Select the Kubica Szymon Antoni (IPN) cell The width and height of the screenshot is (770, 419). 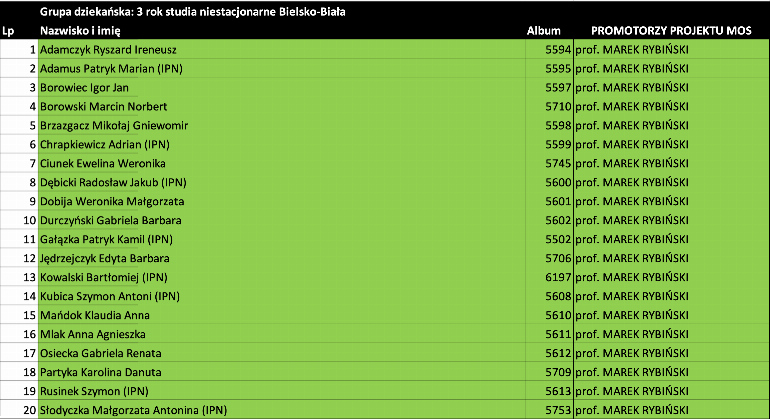[281, 296]
